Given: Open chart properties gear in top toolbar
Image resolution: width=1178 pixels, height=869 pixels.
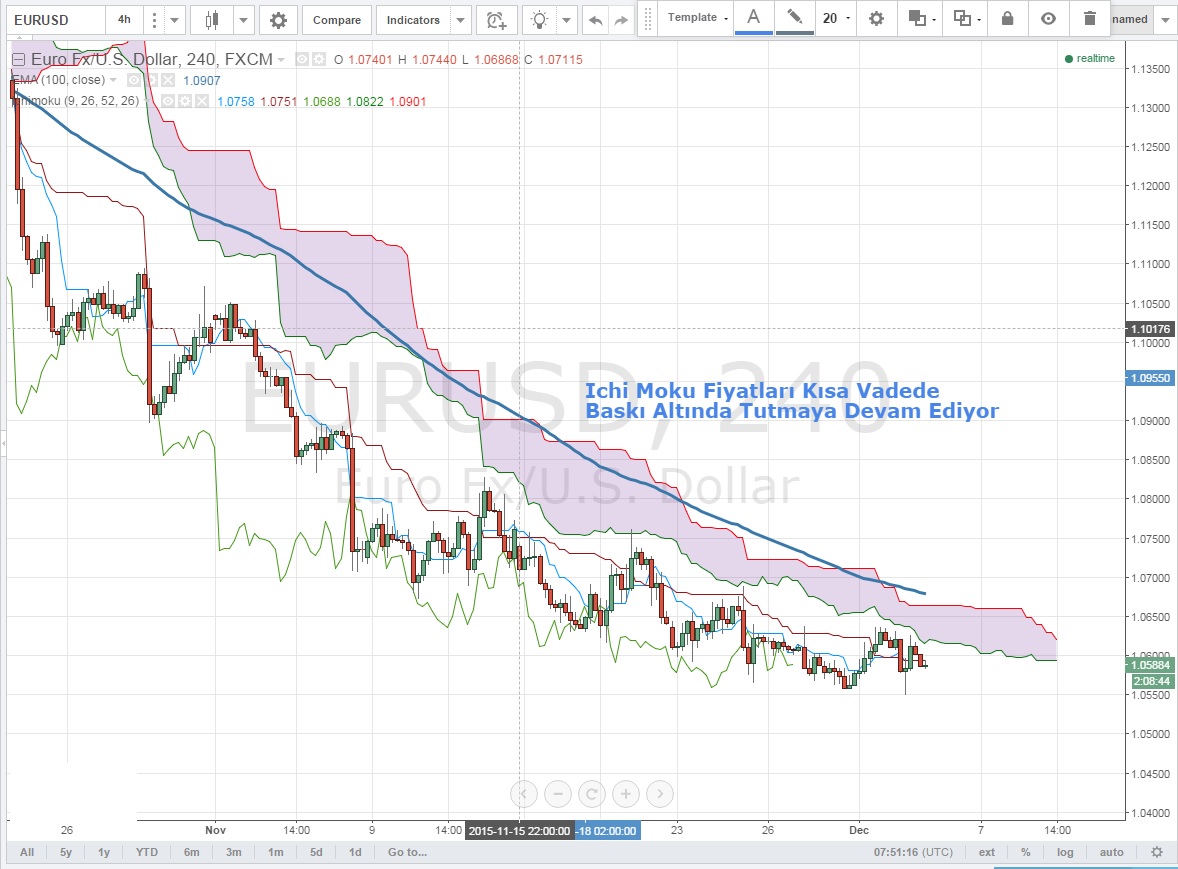Looking at the screenshot, I should pos(278,20).
